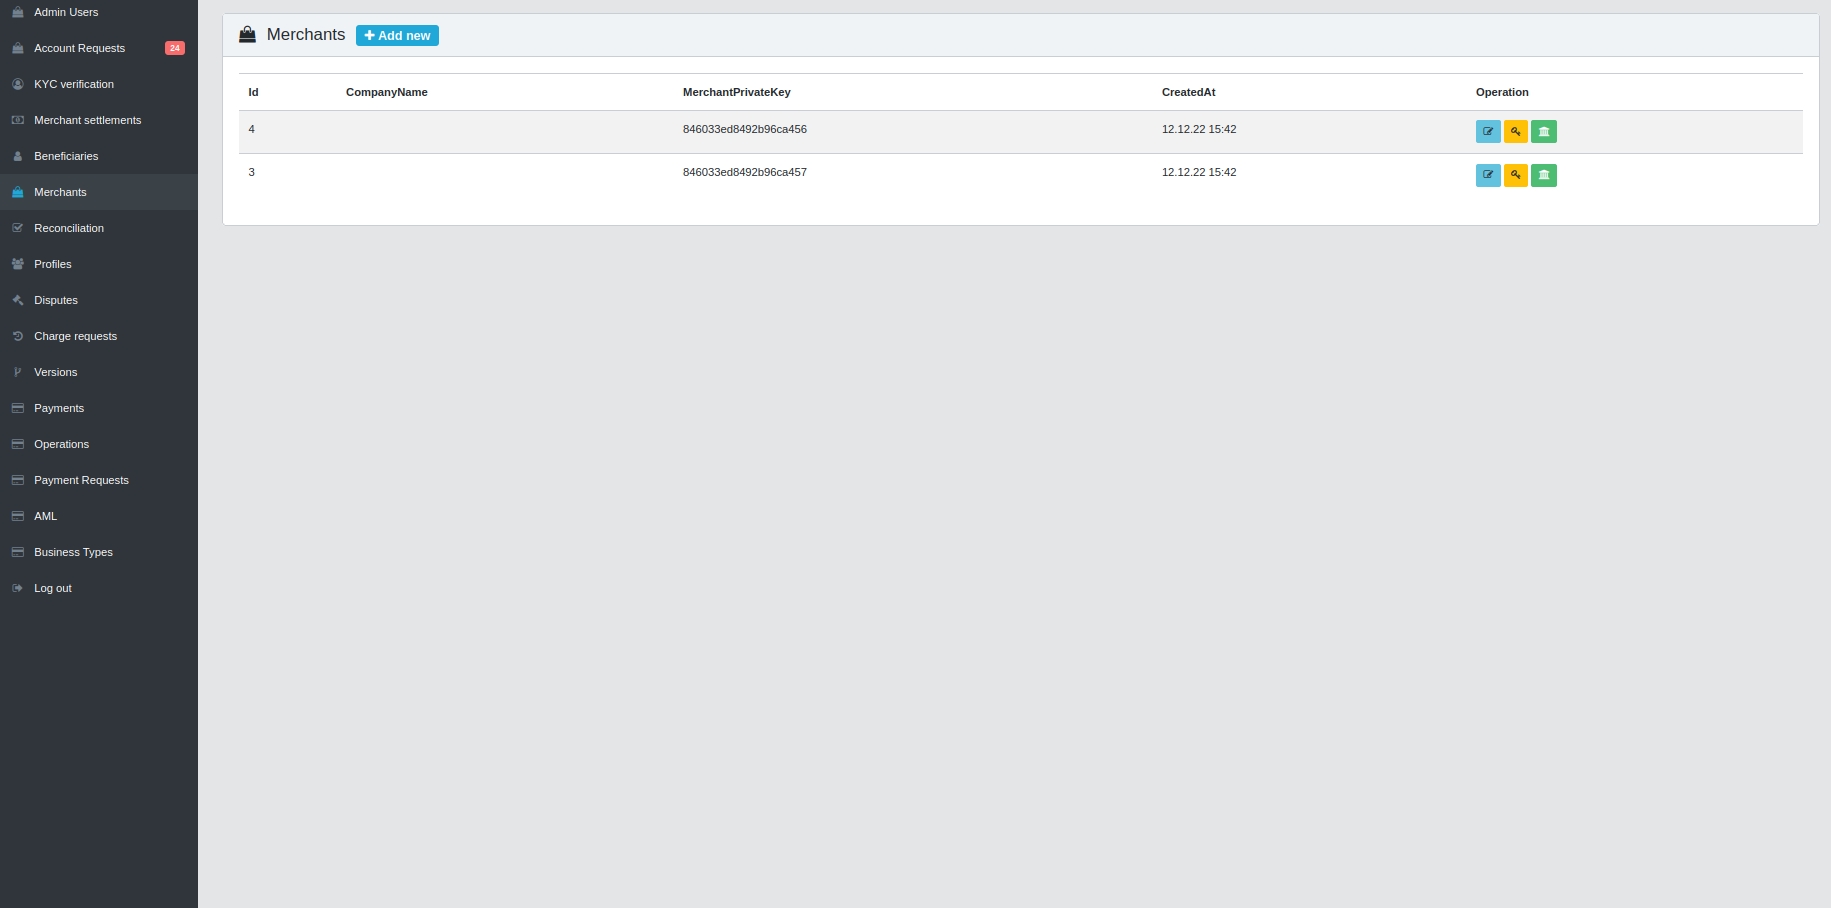This screenshot has width=1831, height=908.
Task: Click CreatedAt date in row Id 4
Action: coord(1199,129)
